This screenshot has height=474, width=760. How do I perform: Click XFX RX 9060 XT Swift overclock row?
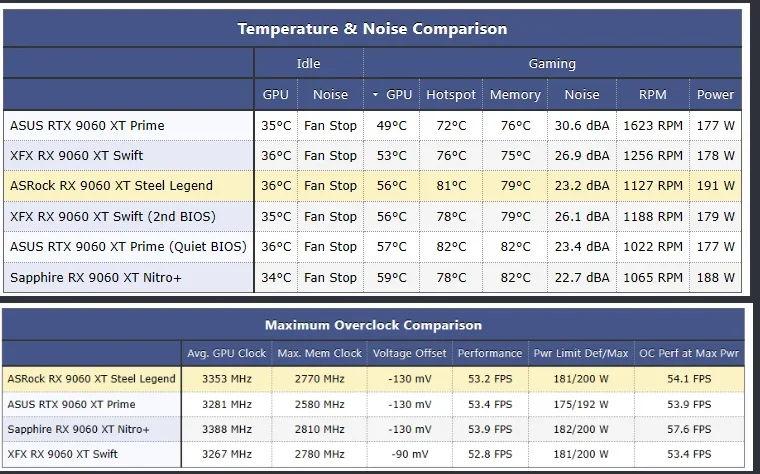[373, 454]
